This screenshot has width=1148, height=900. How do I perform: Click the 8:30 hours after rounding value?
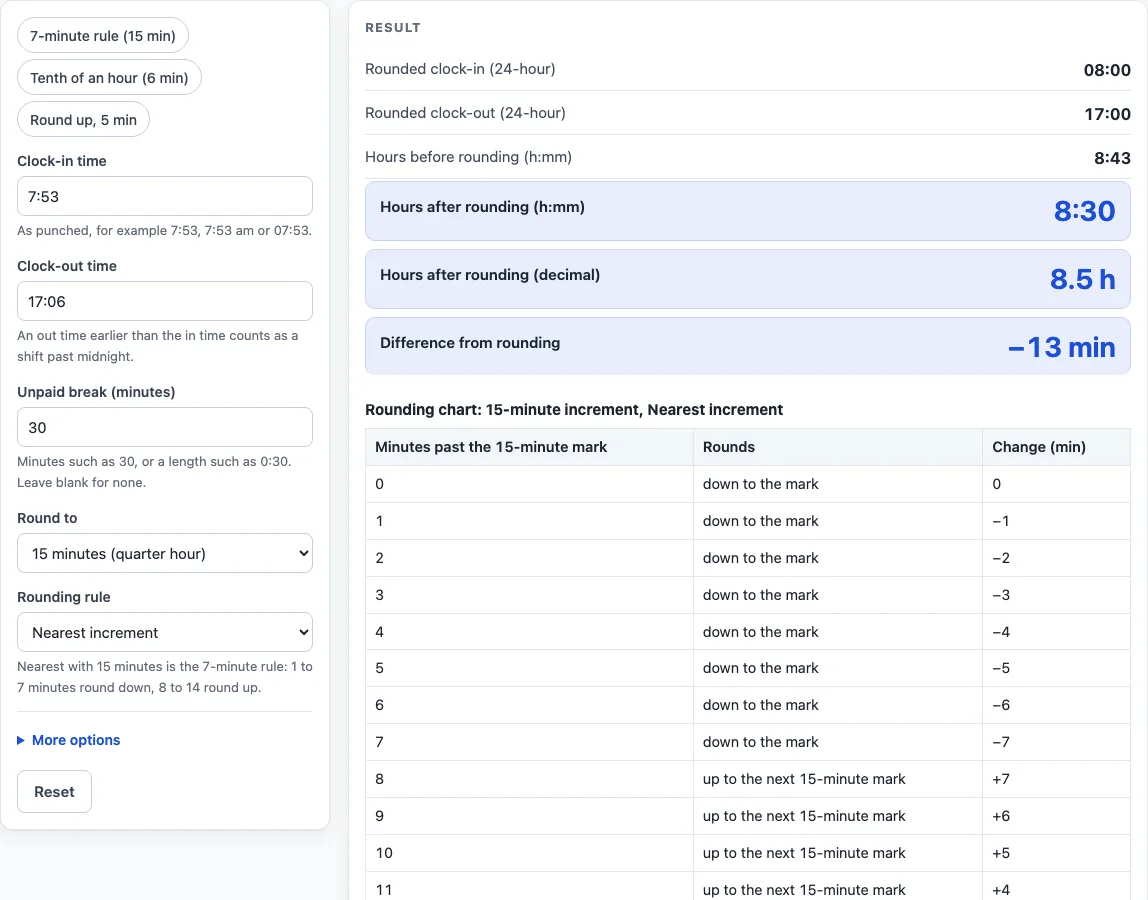click(1084, 211)
